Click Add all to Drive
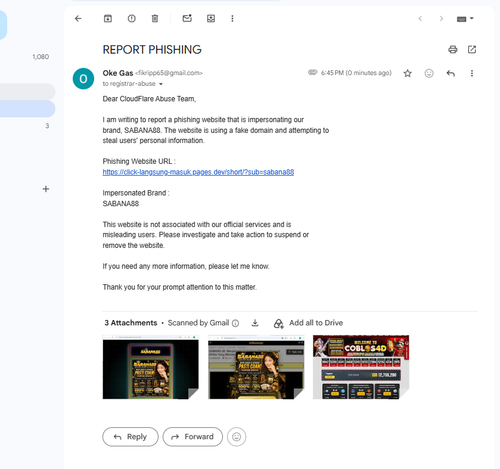This screenshot has height=469, width=500. click(x=308, y=323)
